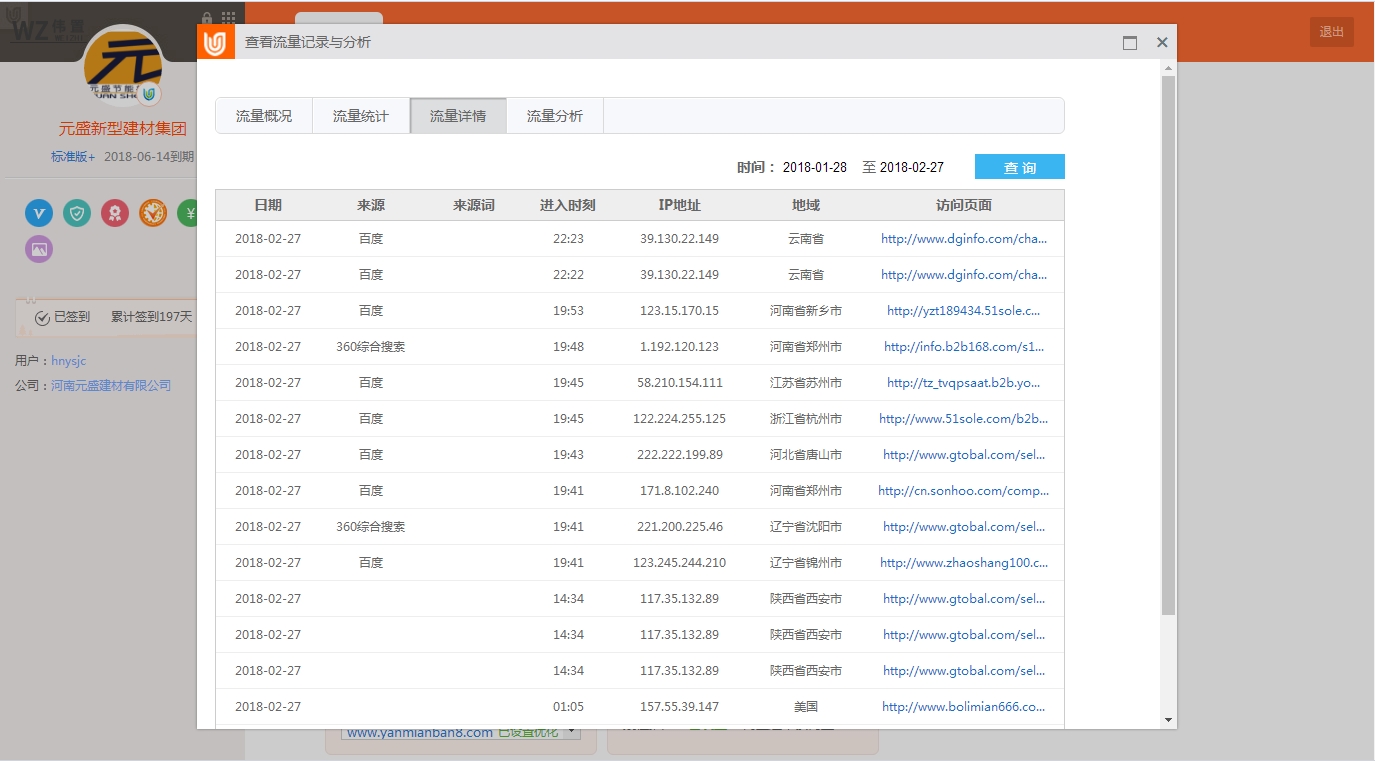
Task: Click the red award ribbon badge icon
Action: [x=115, y=212]
